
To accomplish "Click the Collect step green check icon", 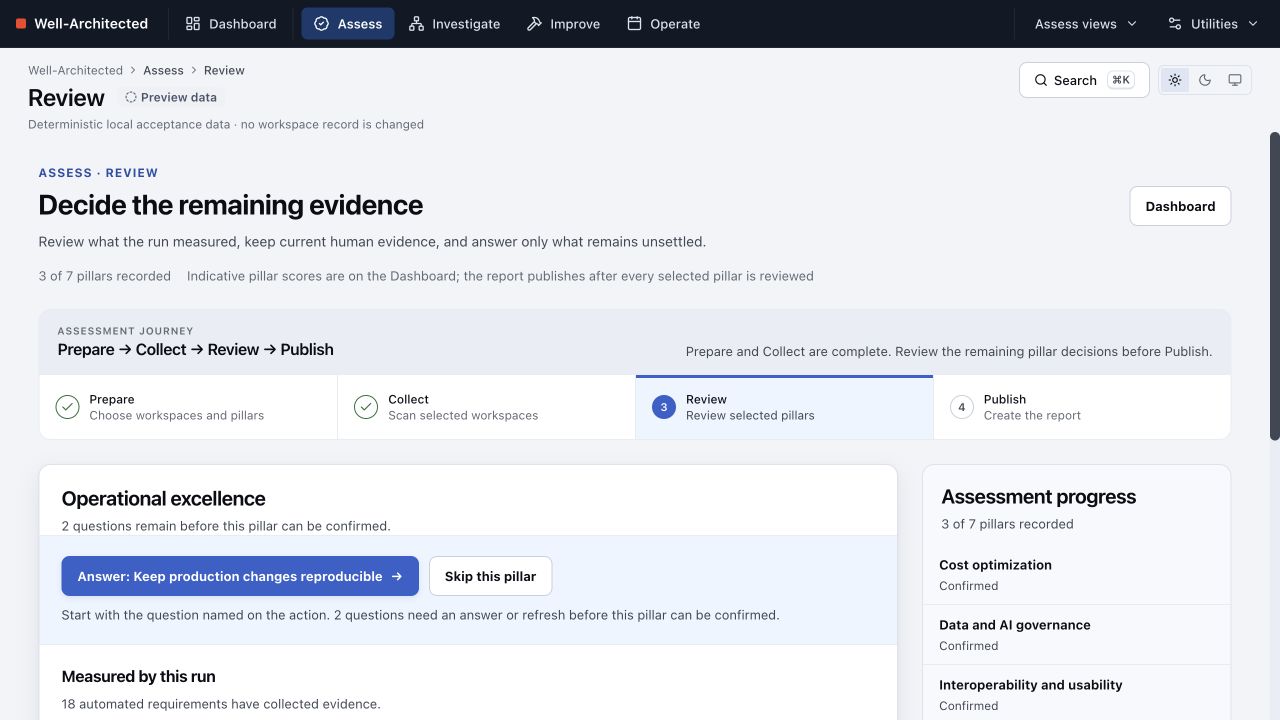I will coord(366,407).
